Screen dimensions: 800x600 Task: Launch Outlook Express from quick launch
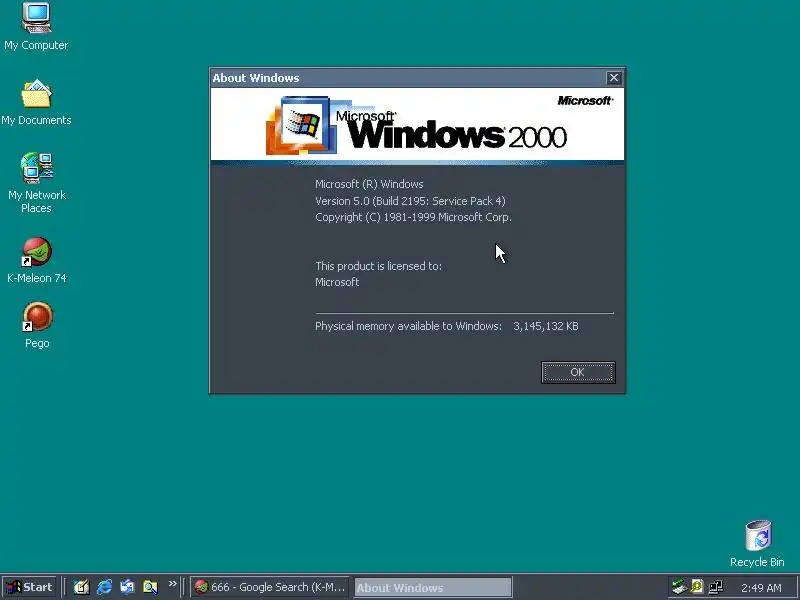click(127, 587)
